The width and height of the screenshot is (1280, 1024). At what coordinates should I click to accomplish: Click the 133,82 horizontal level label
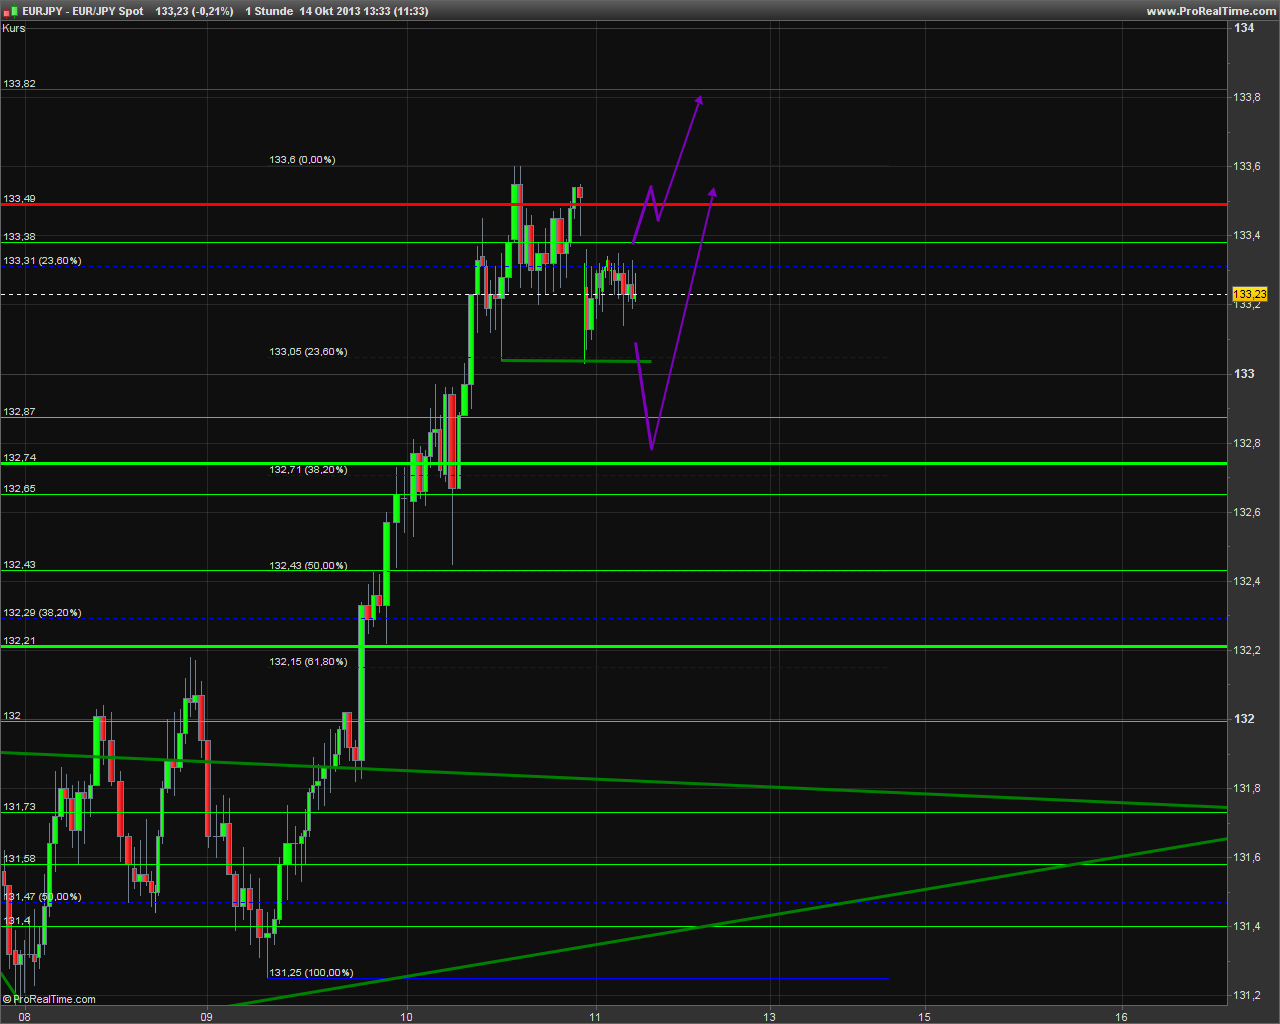coord(19,84)
